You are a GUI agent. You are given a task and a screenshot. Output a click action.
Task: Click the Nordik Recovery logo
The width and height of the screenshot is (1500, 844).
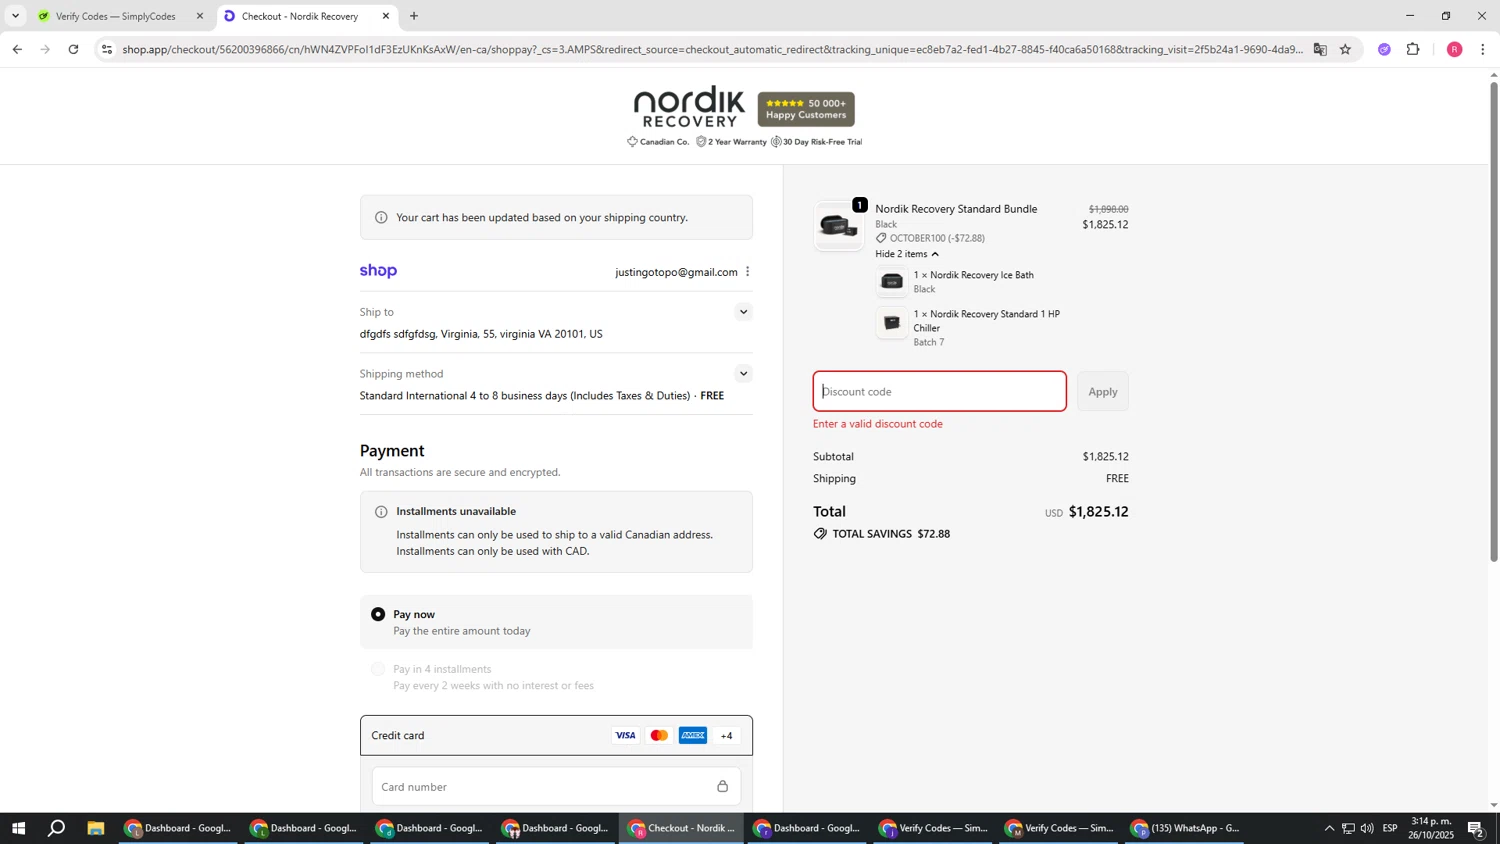689,107
